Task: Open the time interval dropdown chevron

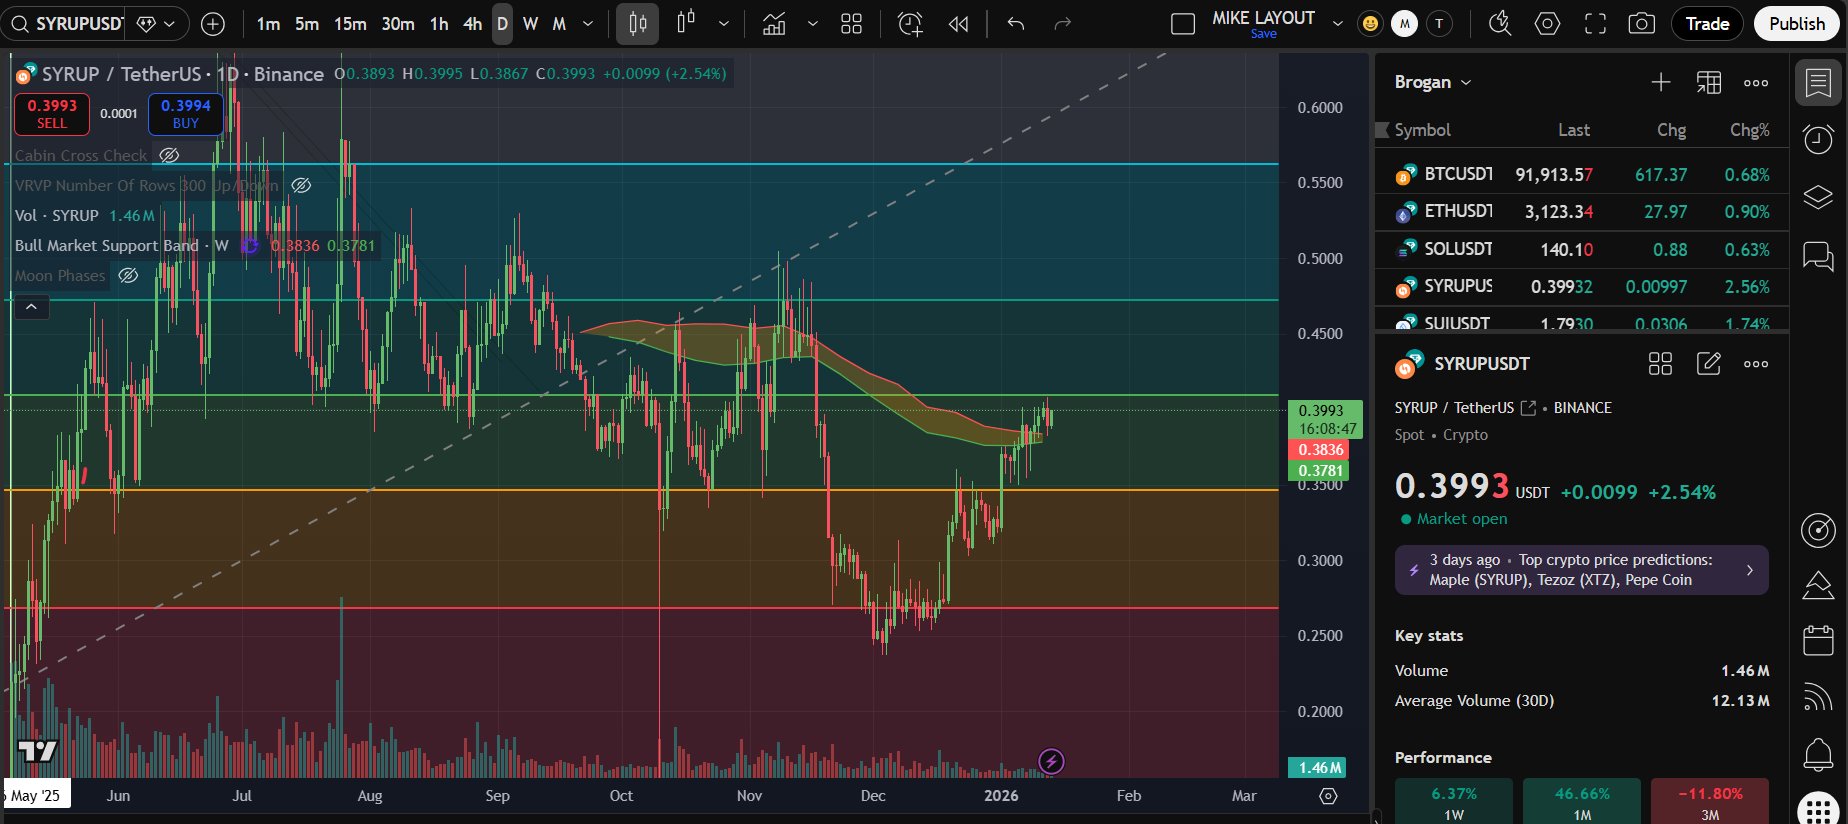Action: click(588, 24)
